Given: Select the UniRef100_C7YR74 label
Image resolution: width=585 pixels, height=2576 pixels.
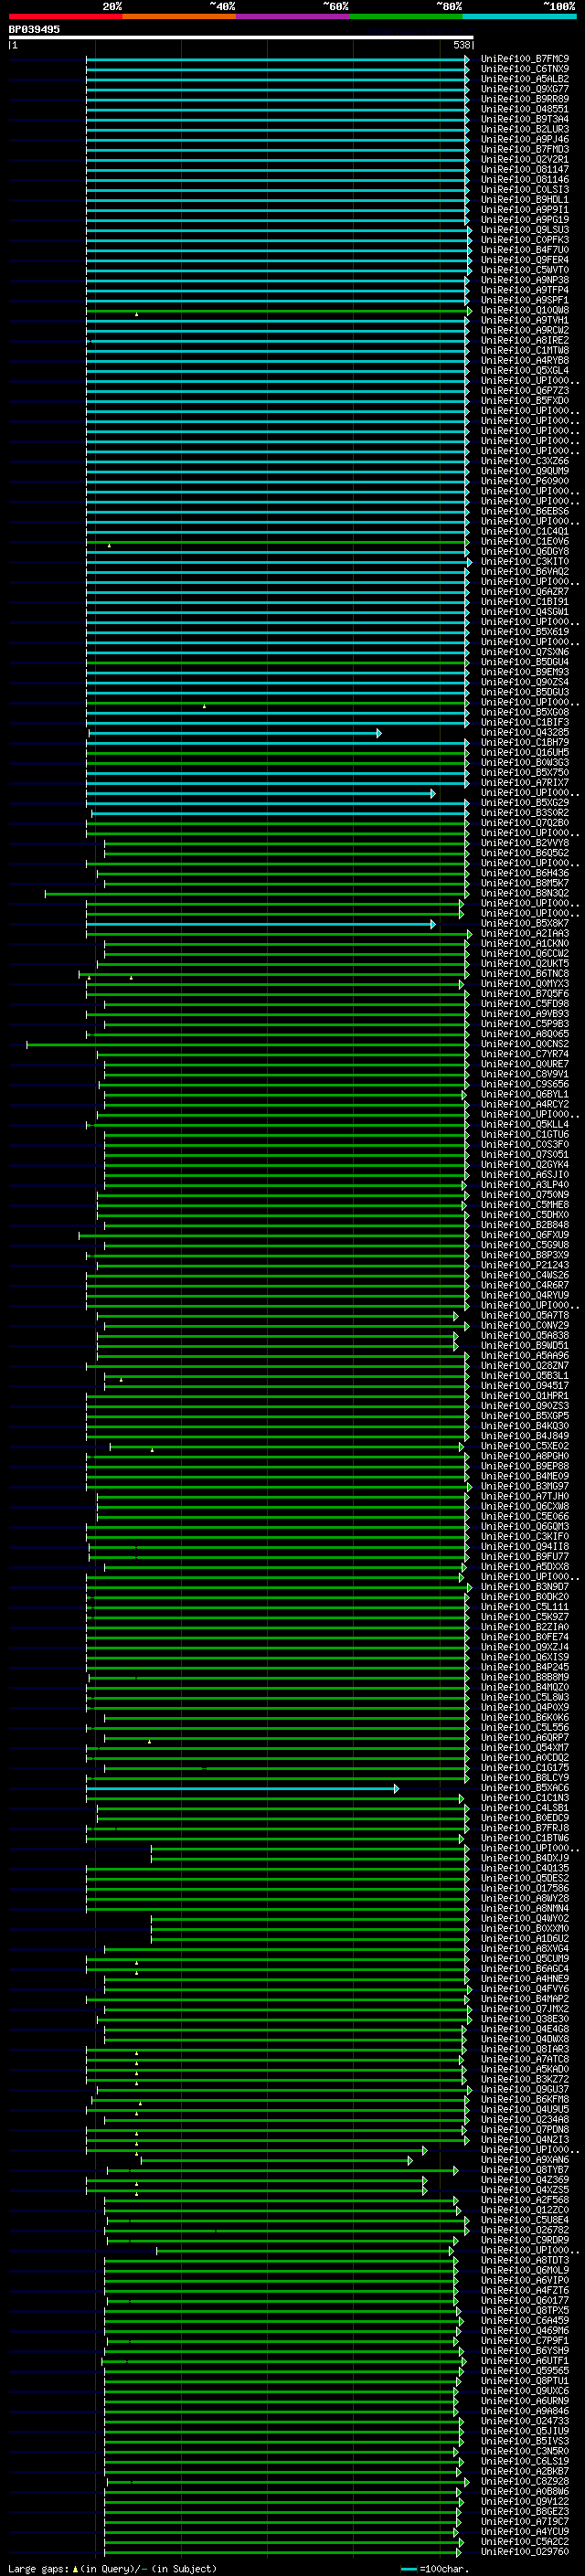Looking at the screenshot, I should click(525, 1054).
